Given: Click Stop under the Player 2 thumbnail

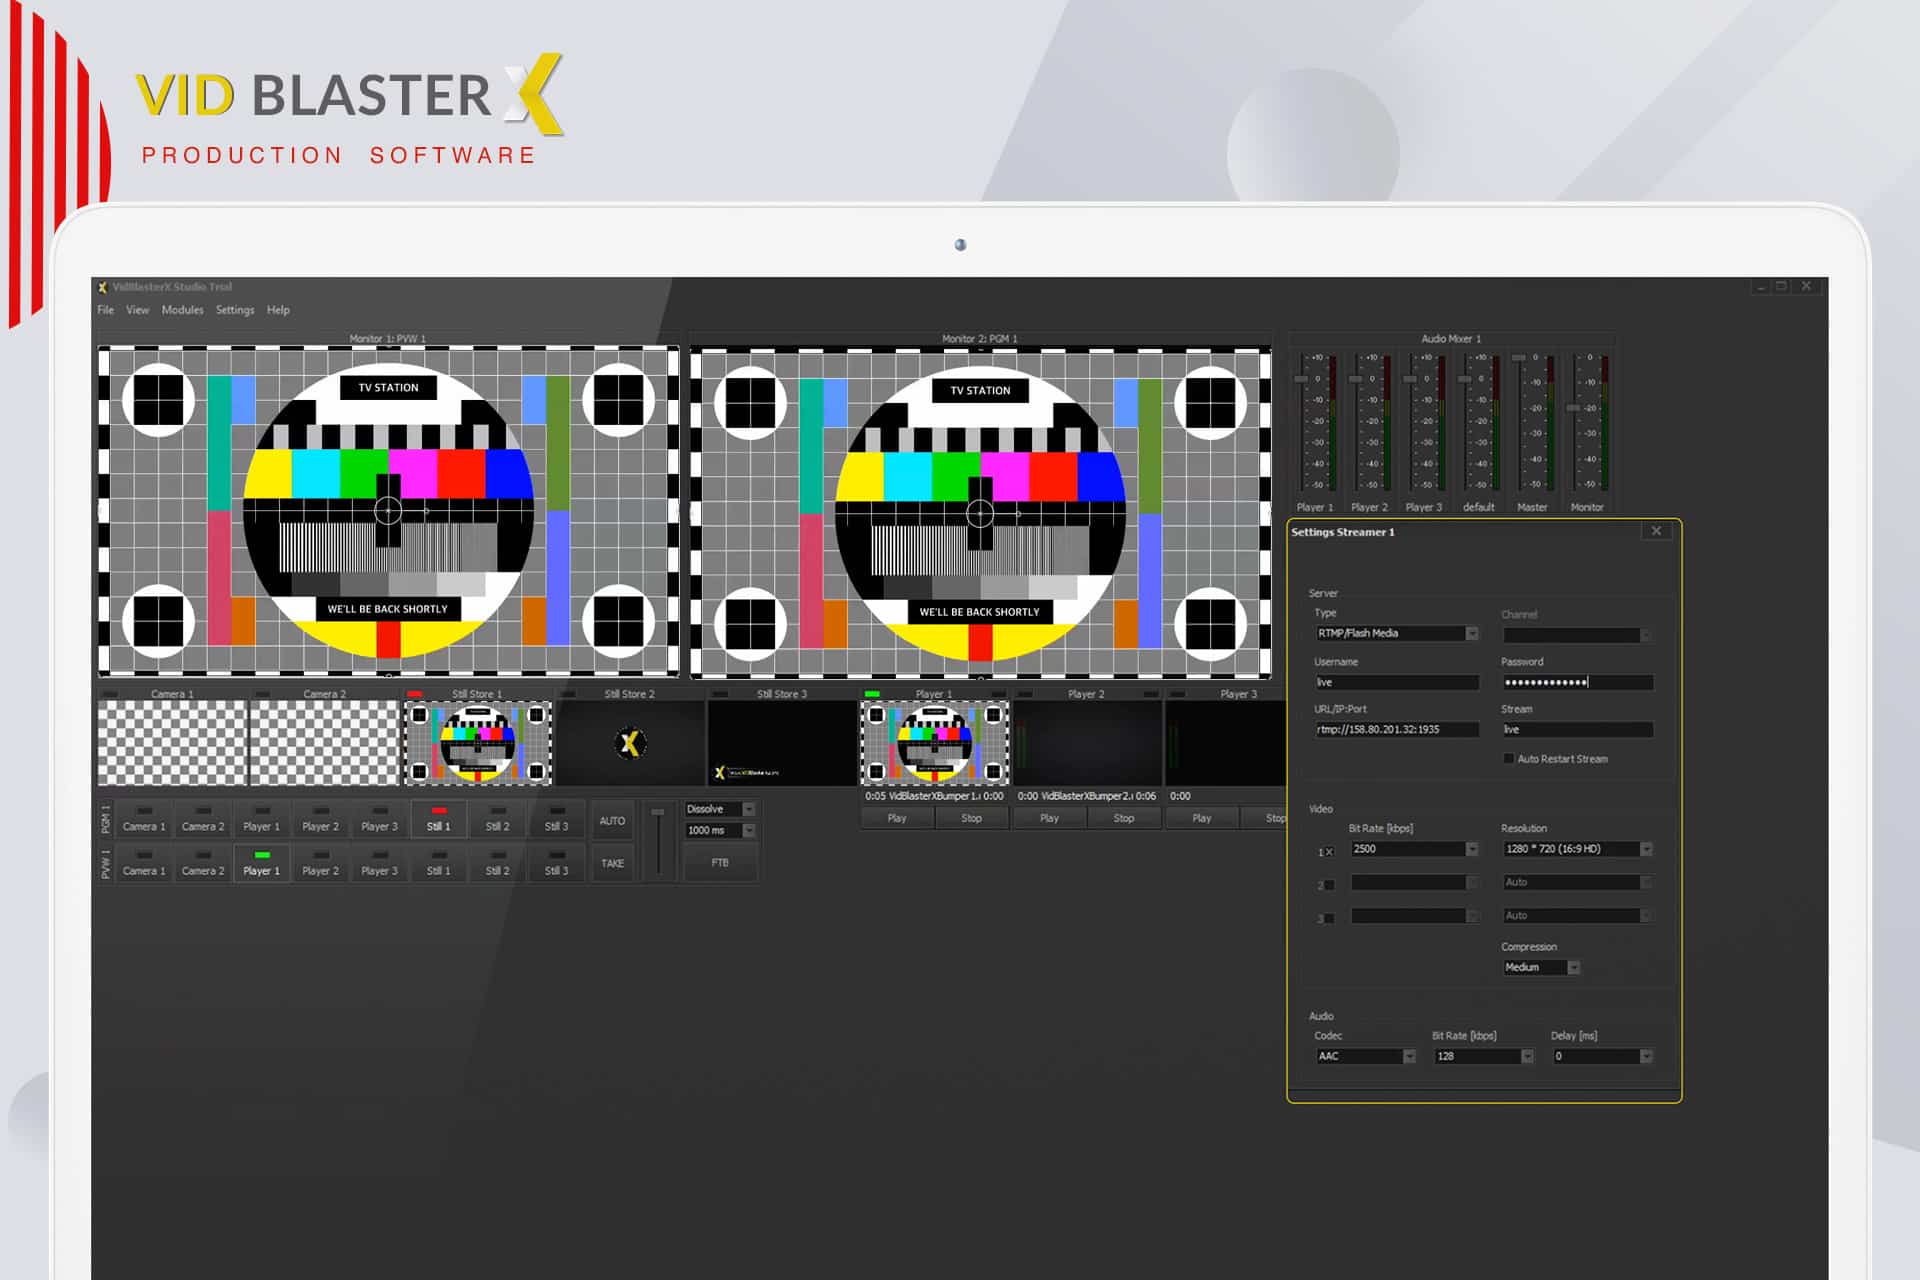Looking at the screenshot, I should click(x=1124, y=818).
